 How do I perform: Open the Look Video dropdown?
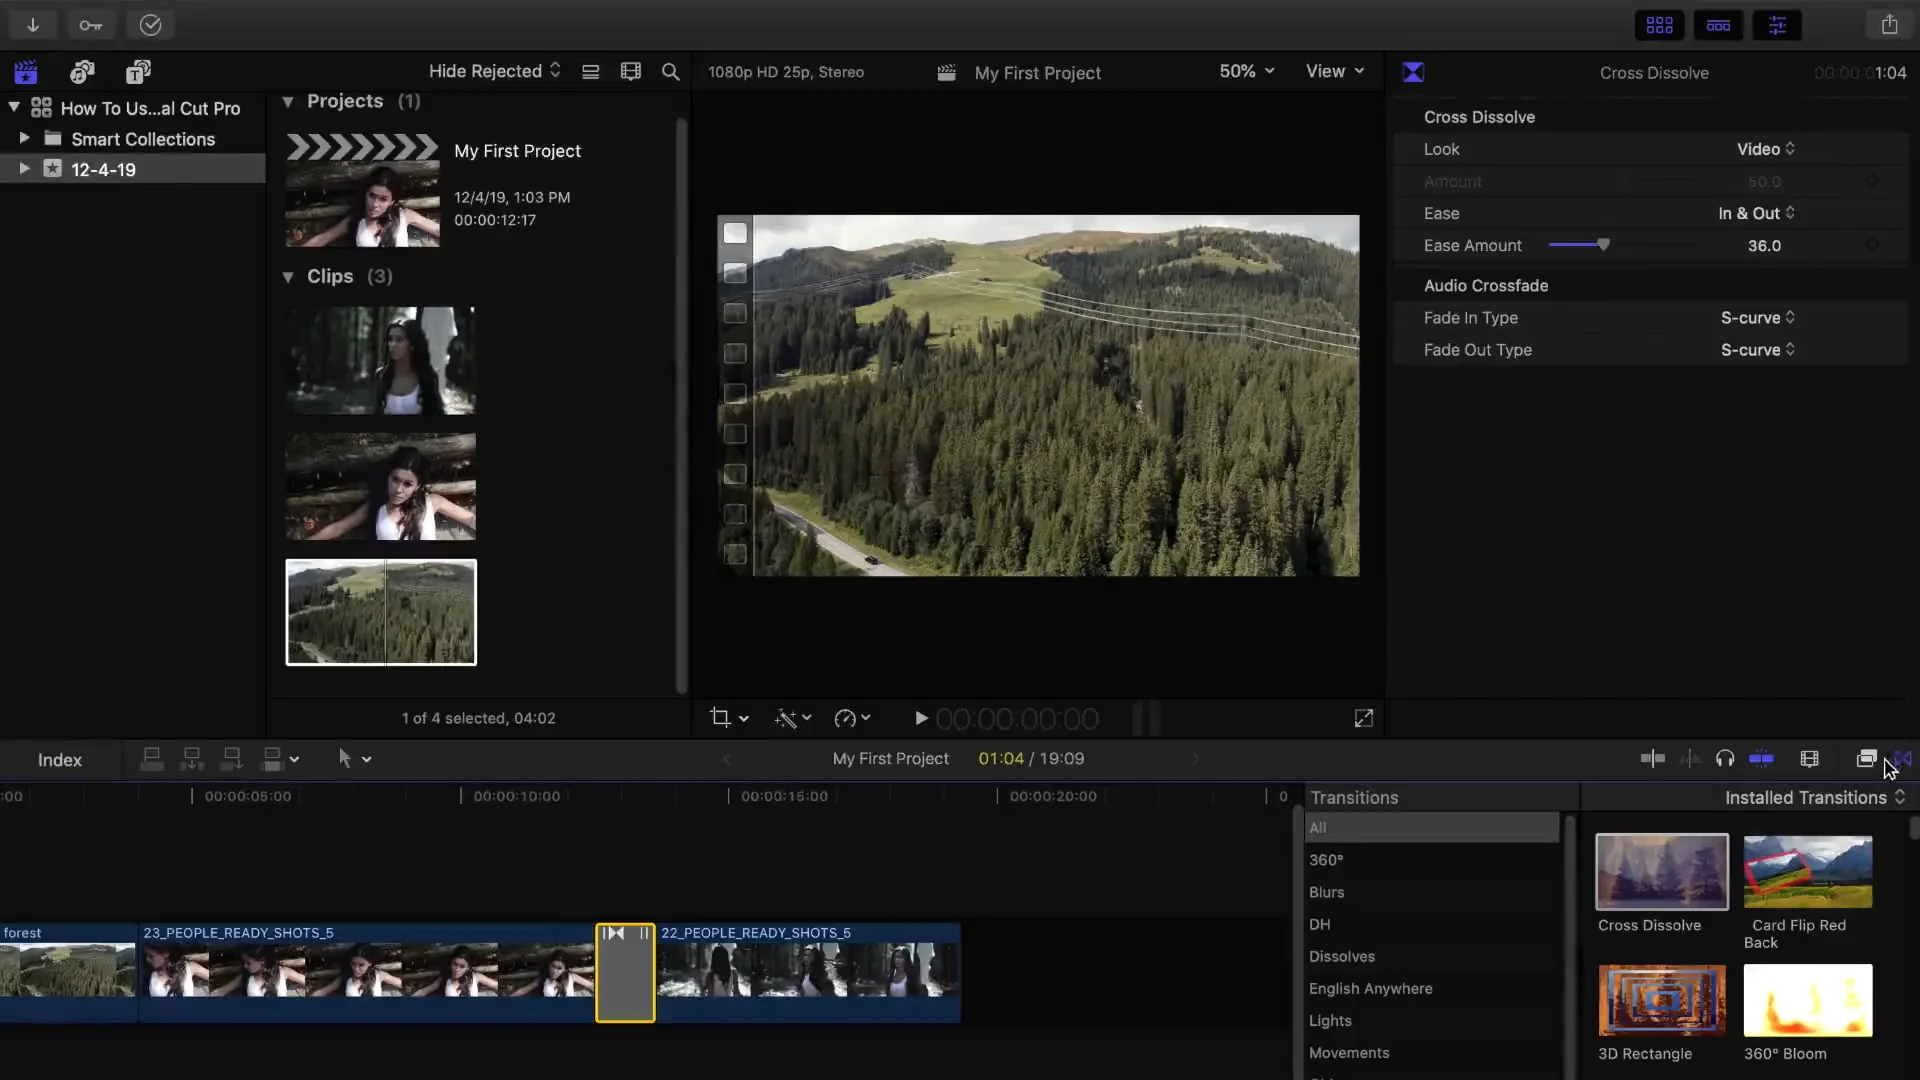pyautogui.click(x=1765, y=149)
